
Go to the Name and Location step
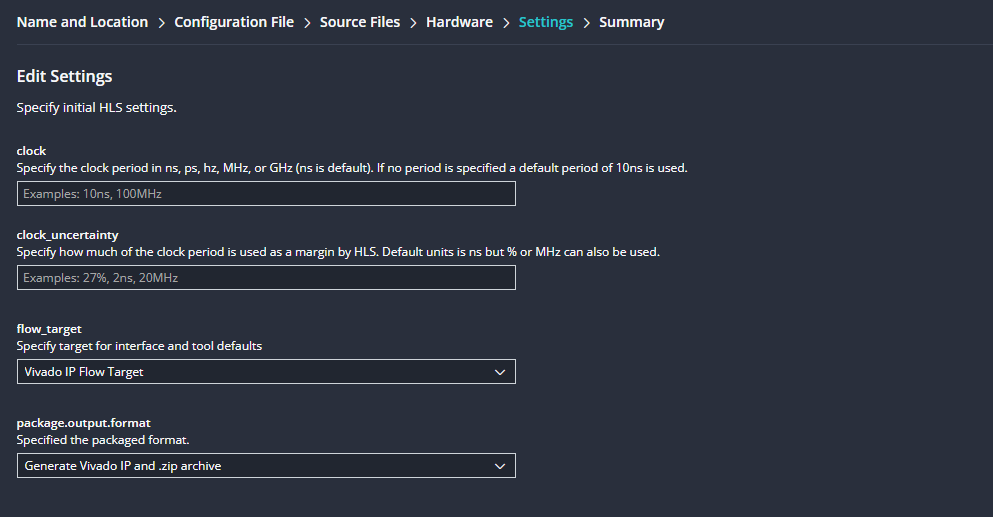pyautogui.click(x=82, y=22)
